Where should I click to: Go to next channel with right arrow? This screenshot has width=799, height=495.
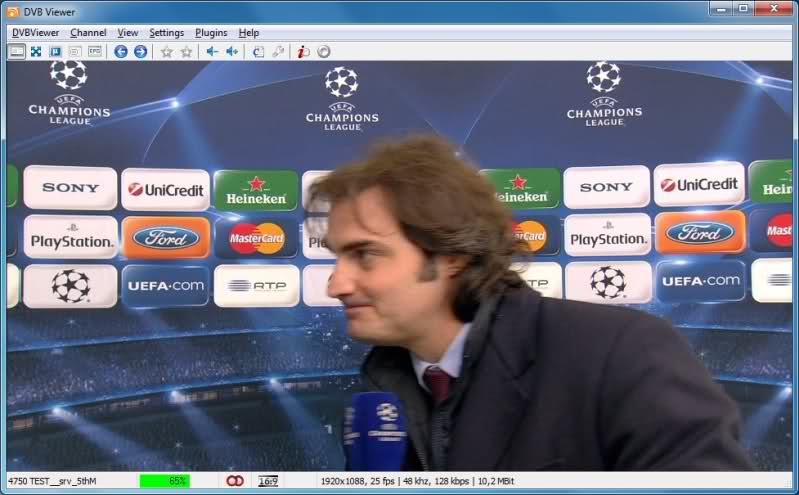click(x=140, y=51)
